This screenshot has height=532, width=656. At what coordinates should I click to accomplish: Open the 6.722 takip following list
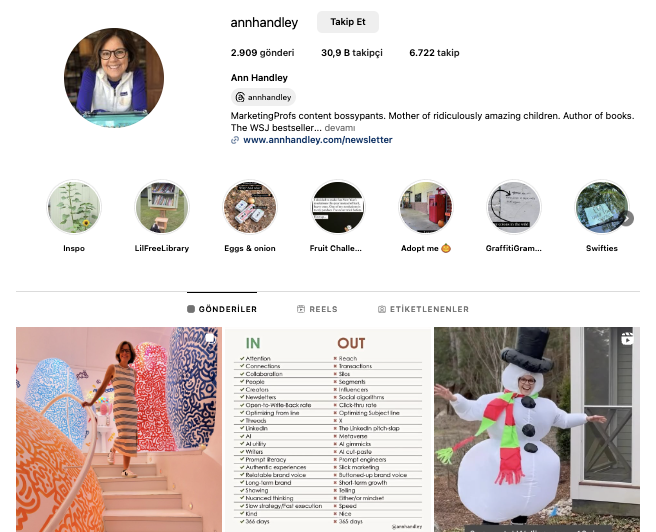tap(434, 53)
